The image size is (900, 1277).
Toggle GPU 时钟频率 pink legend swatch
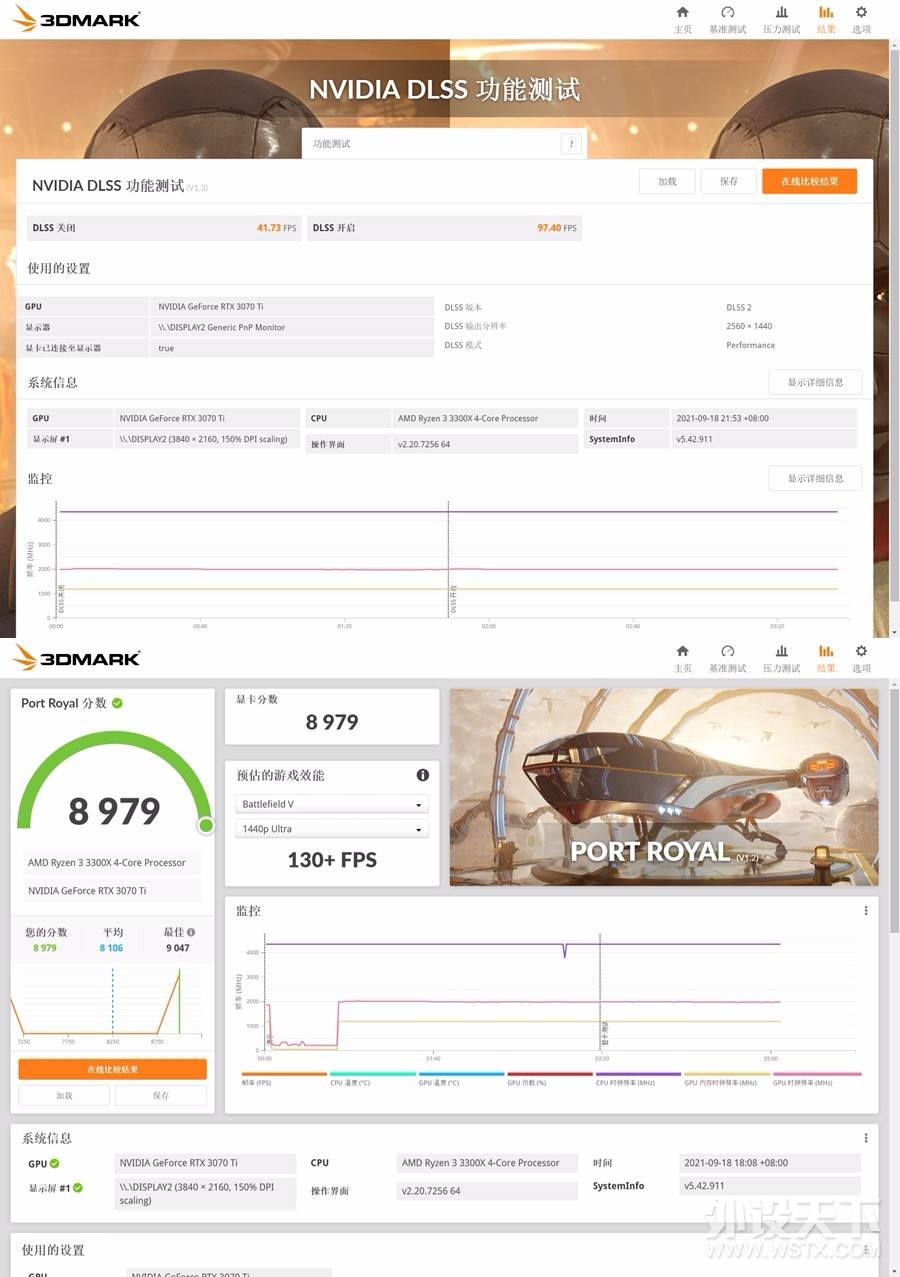(817, 1075)
